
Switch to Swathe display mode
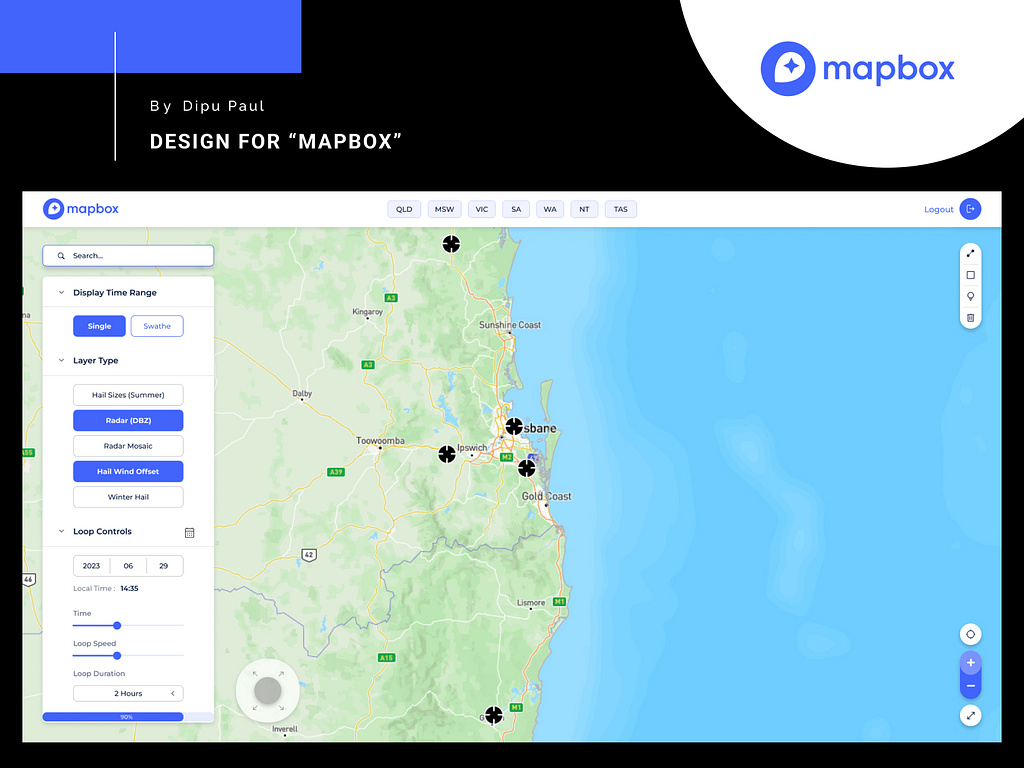point(156,326)
